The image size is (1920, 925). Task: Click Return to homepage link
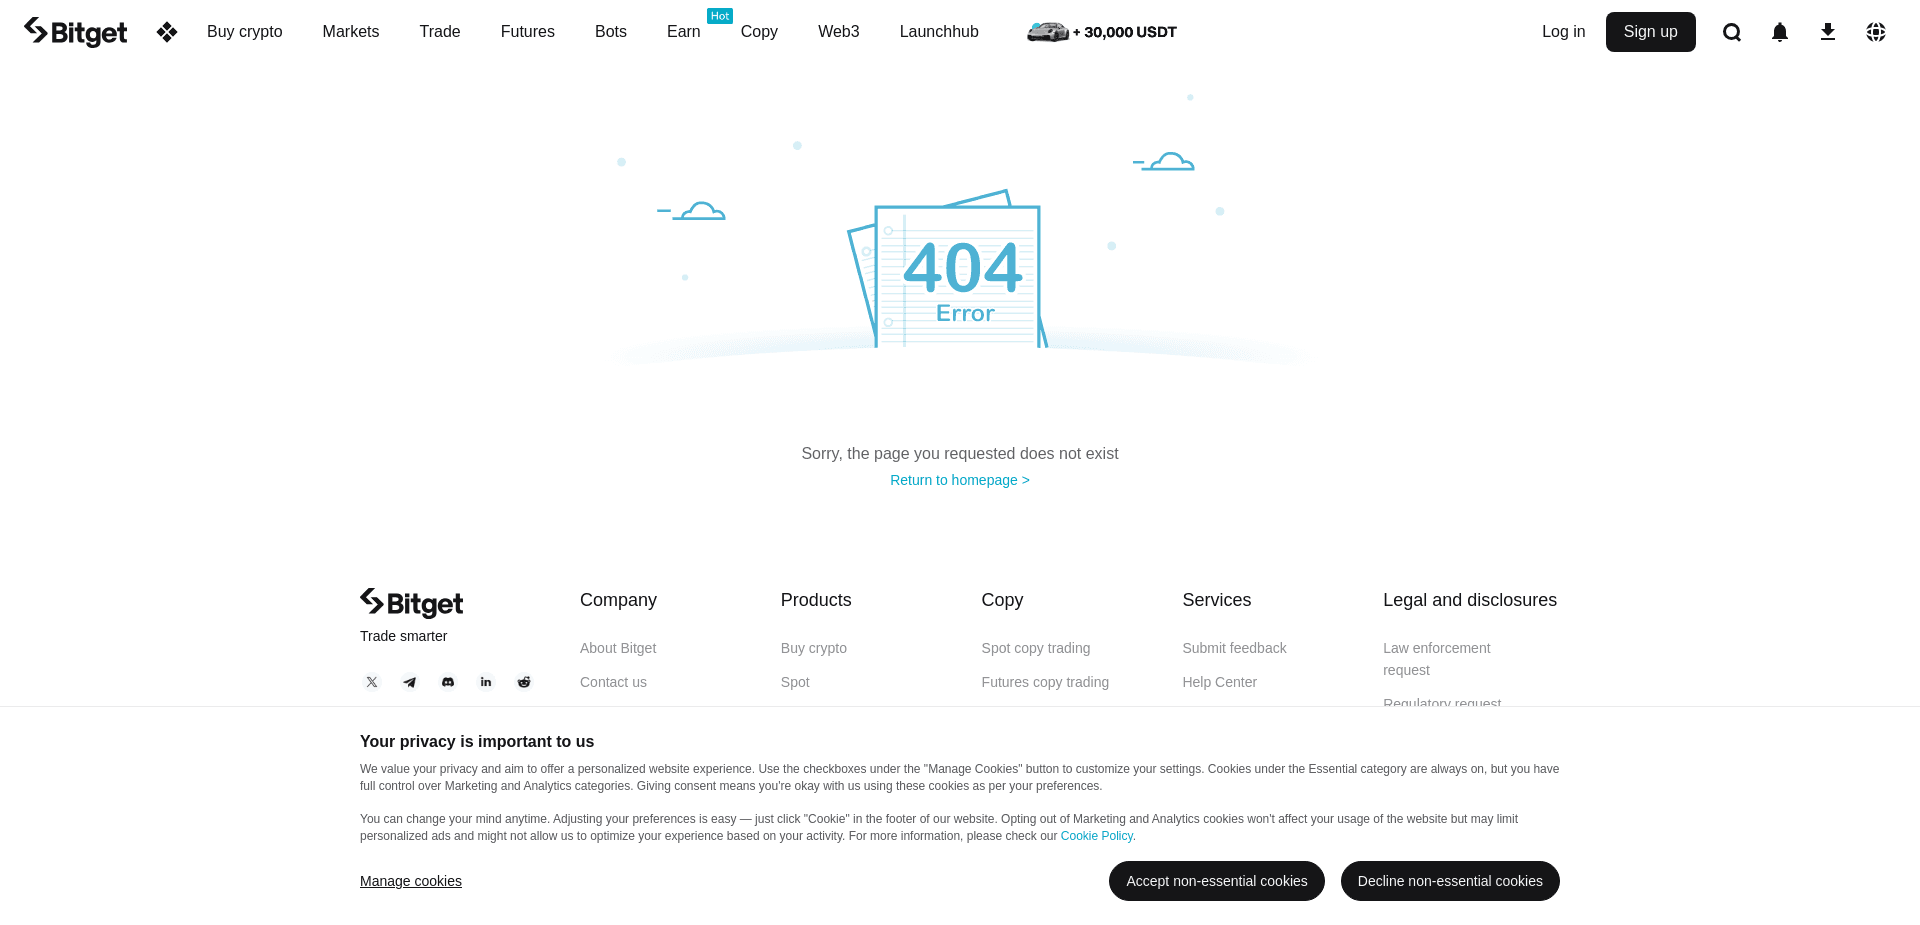tap(959, 480)
